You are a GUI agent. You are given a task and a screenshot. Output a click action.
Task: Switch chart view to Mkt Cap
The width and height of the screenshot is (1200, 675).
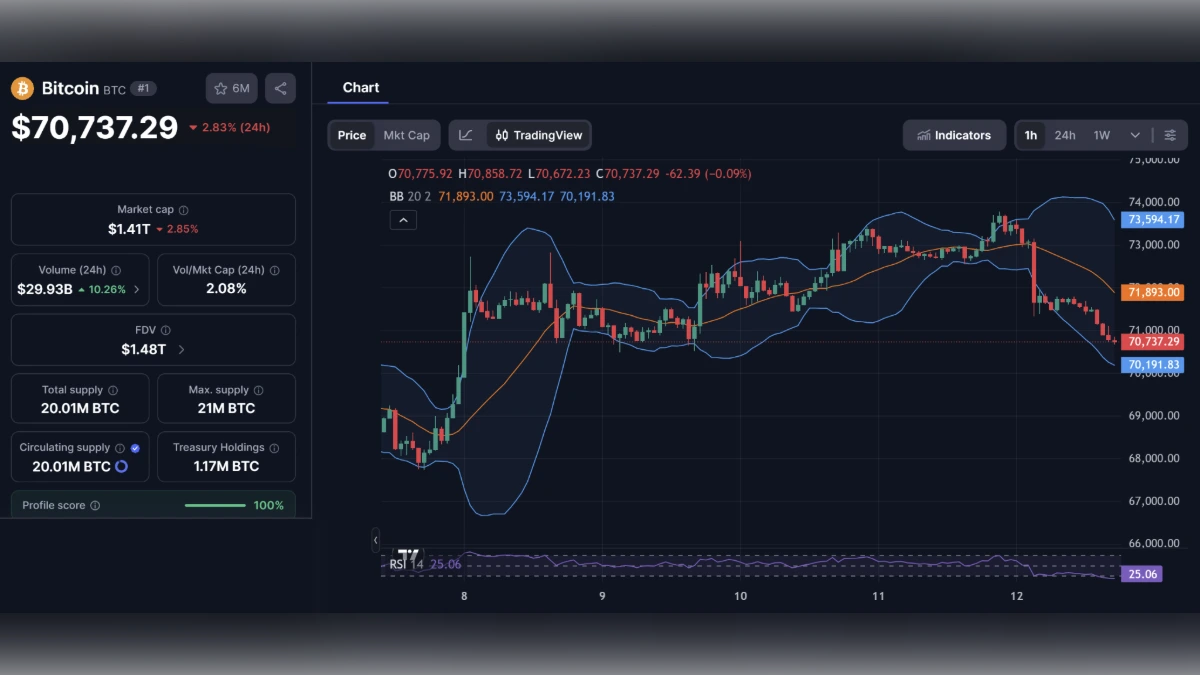(406, 134)
